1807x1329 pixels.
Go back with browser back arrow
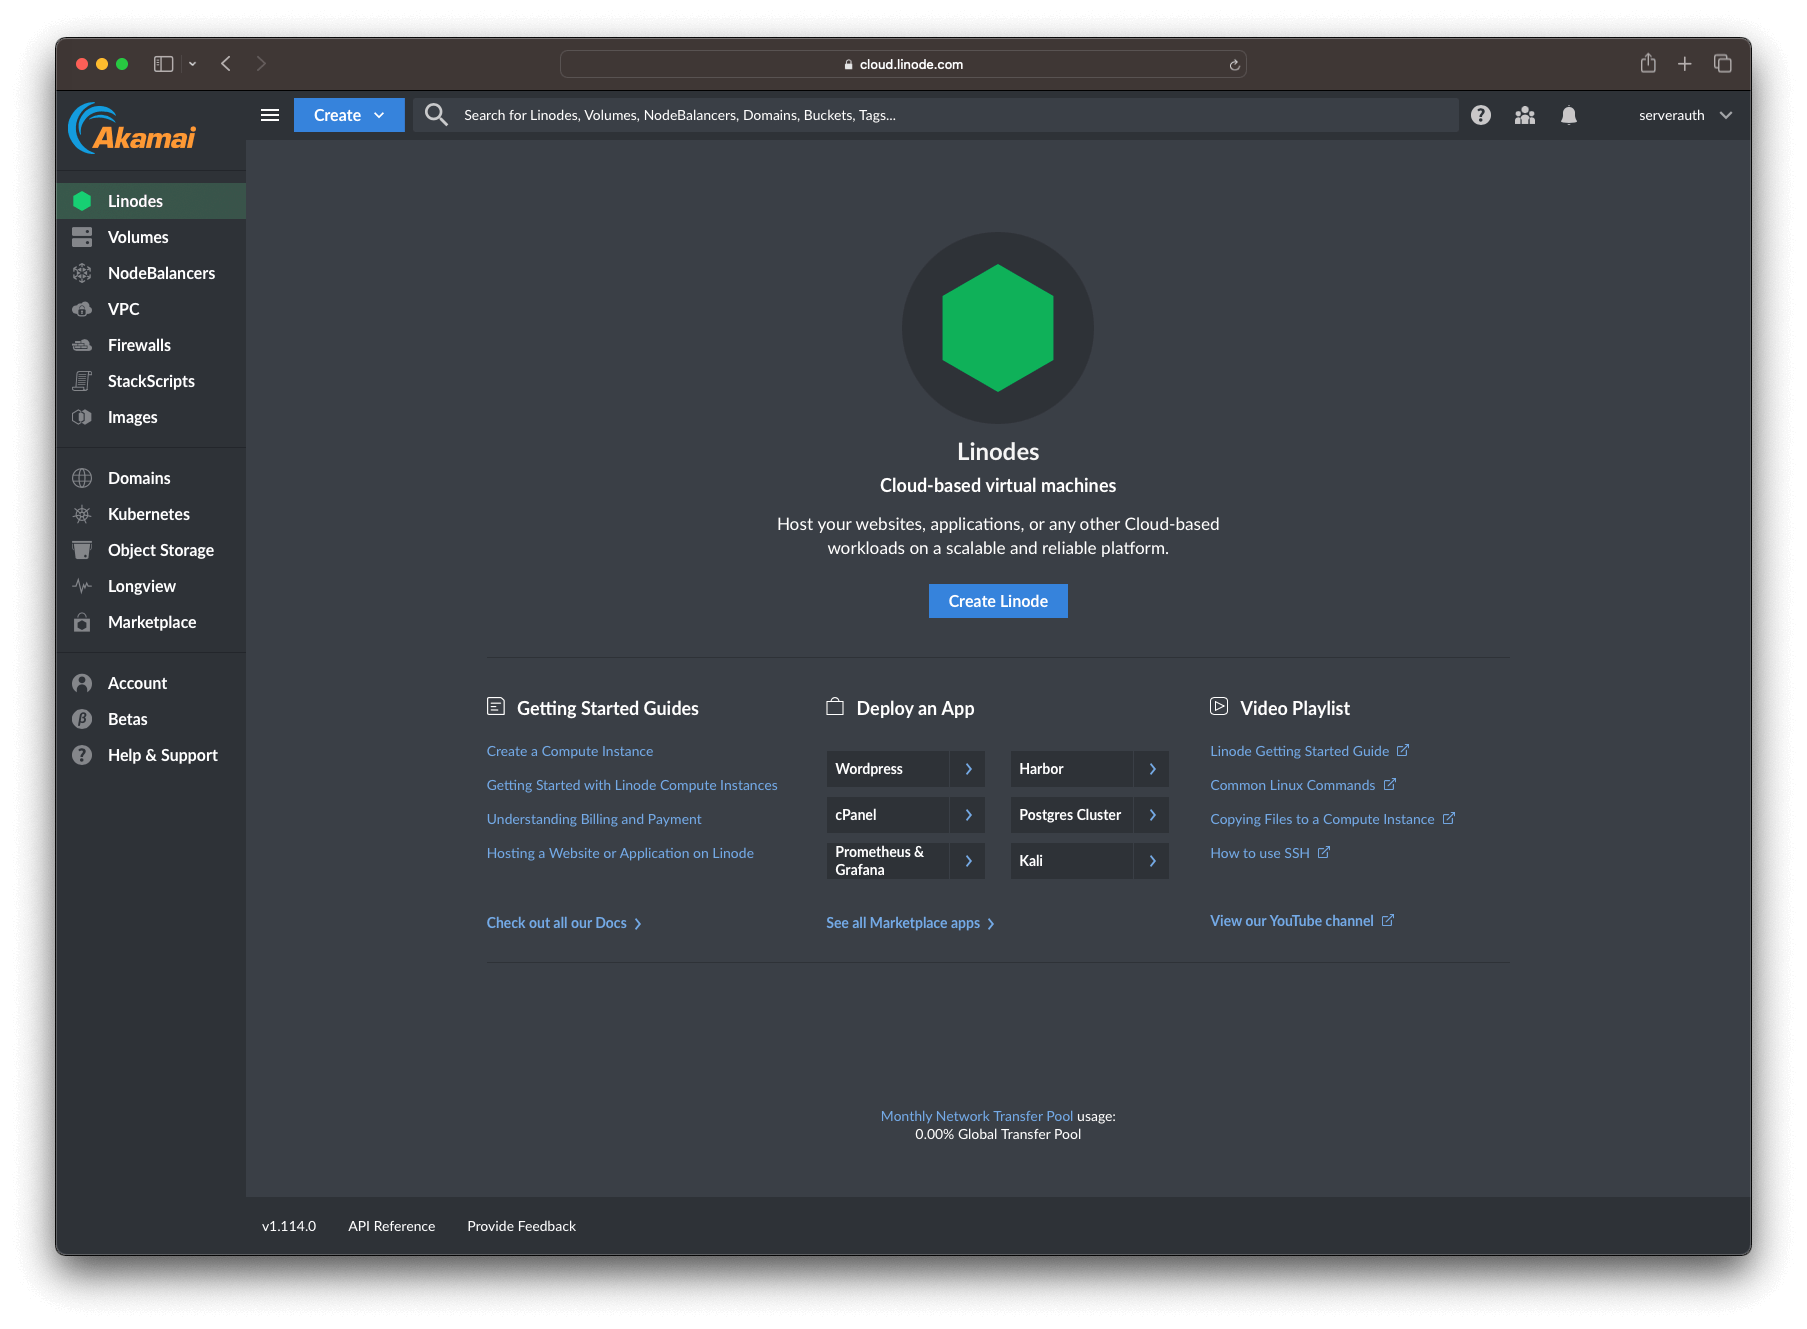coord(226,64)
